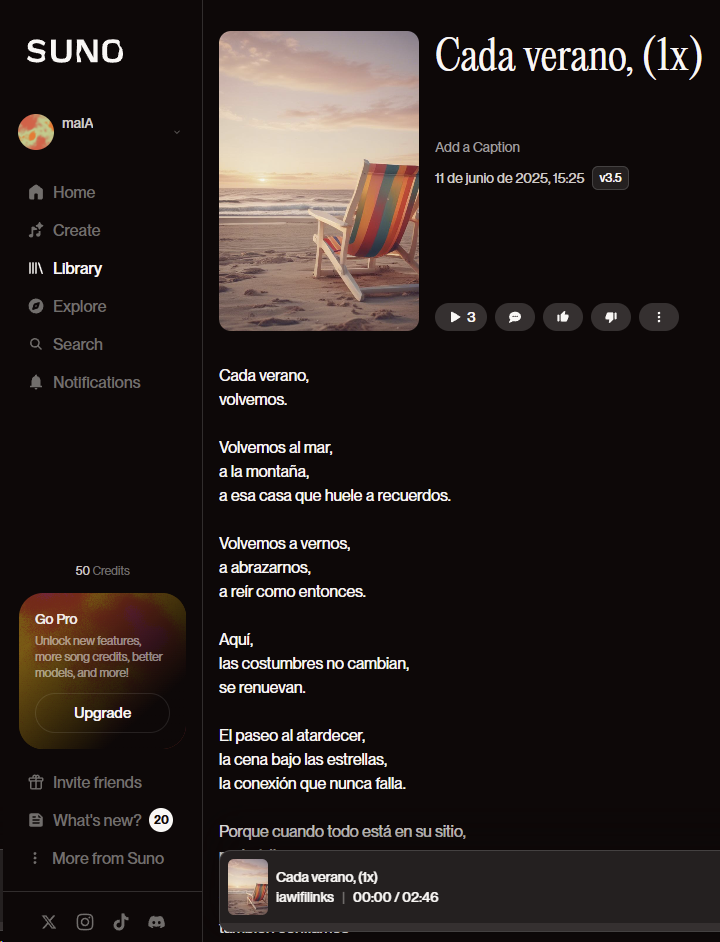This screenshot has height=942, width=720.
Task: Expand More from Suno menu
Action: pyautogui.click(x=97, y=858)
